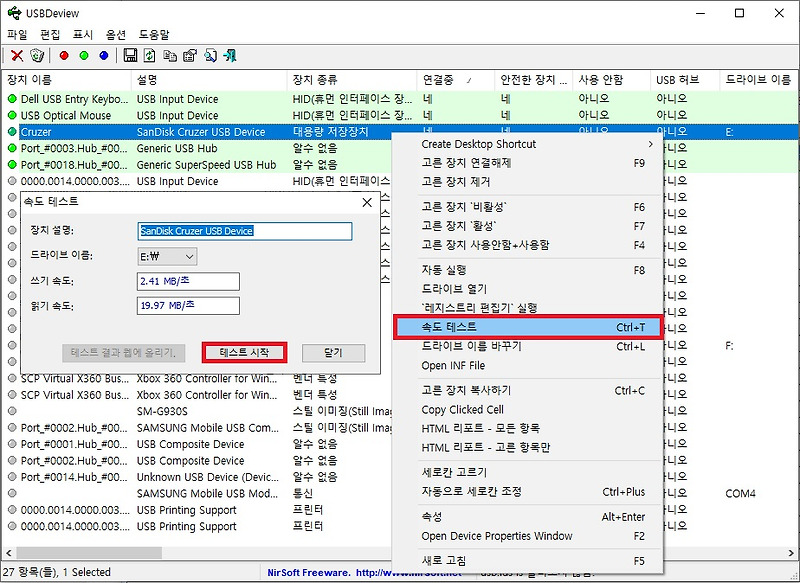Viewport: 800px width, 583px height.
Task: Click green status dot of Port_#0018.Hub row
Action: tap(12, 164)
